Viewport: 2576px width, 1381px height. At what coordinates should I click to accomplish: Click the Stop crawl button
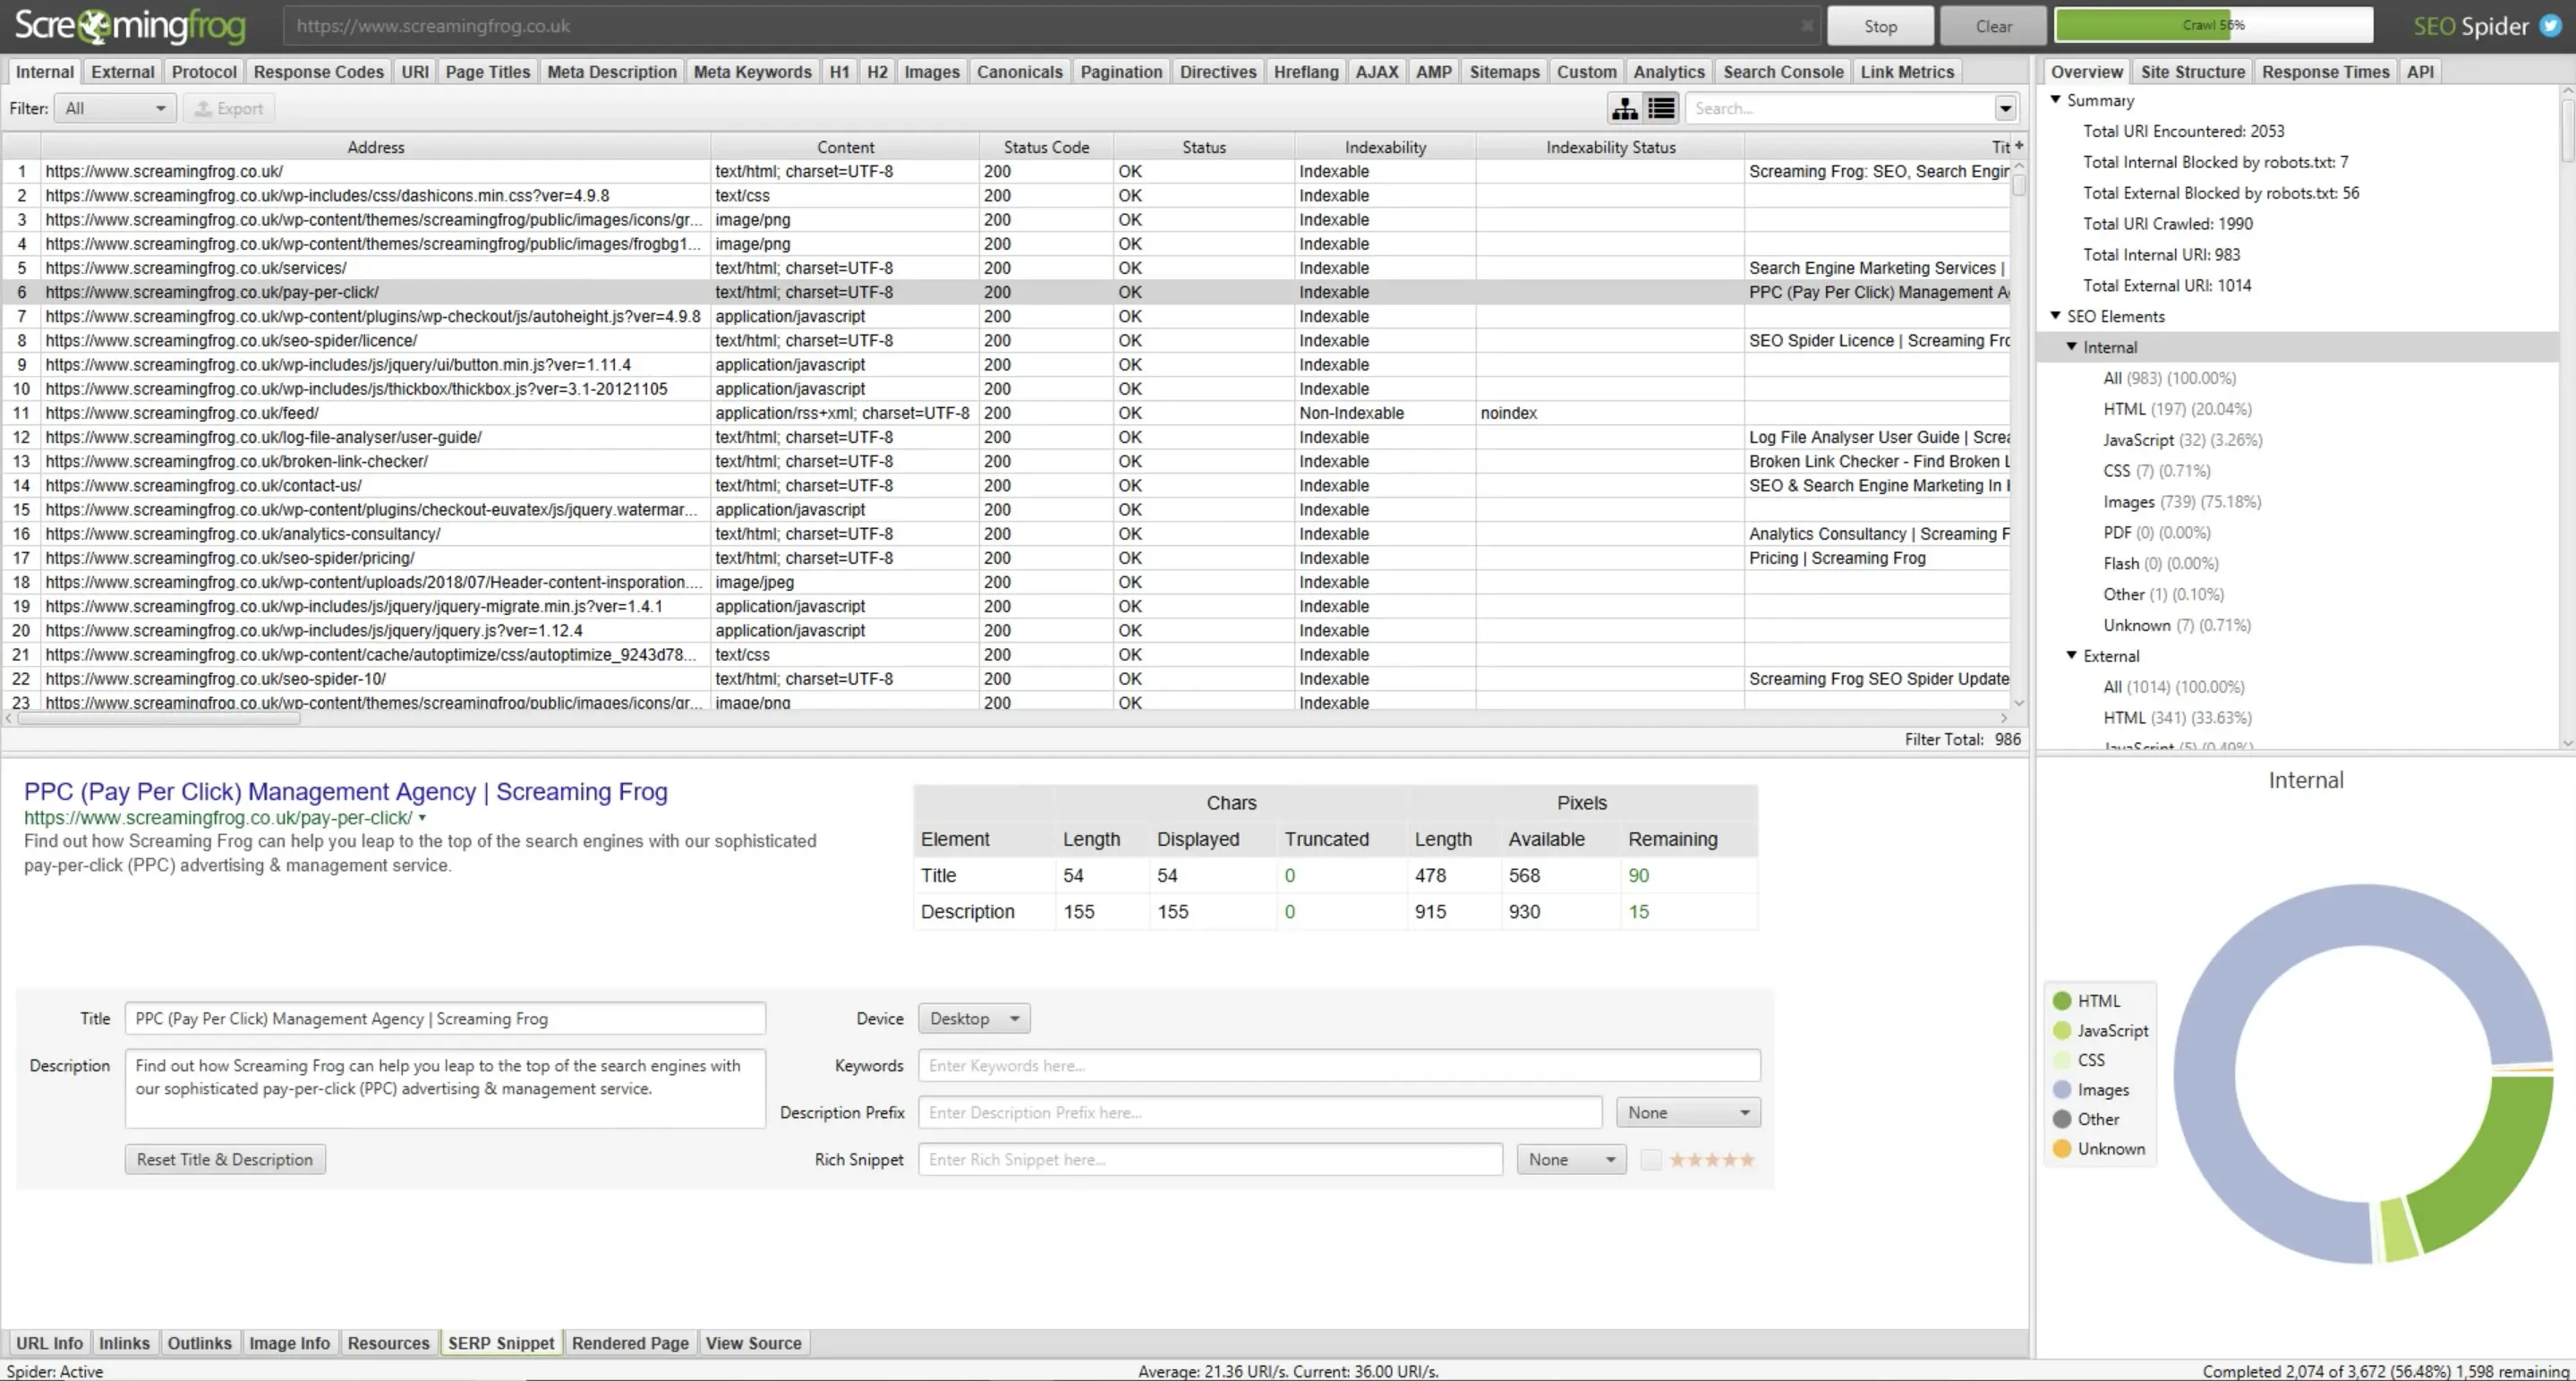(x=1880, y=26)
